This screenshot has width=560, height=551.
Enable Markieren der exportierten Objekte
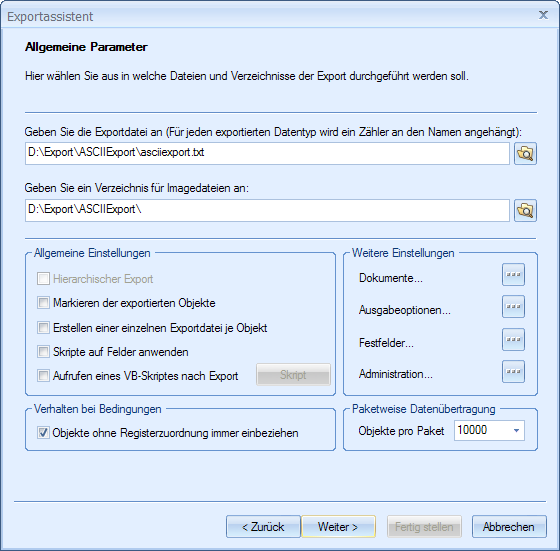(x=44, y=303)
